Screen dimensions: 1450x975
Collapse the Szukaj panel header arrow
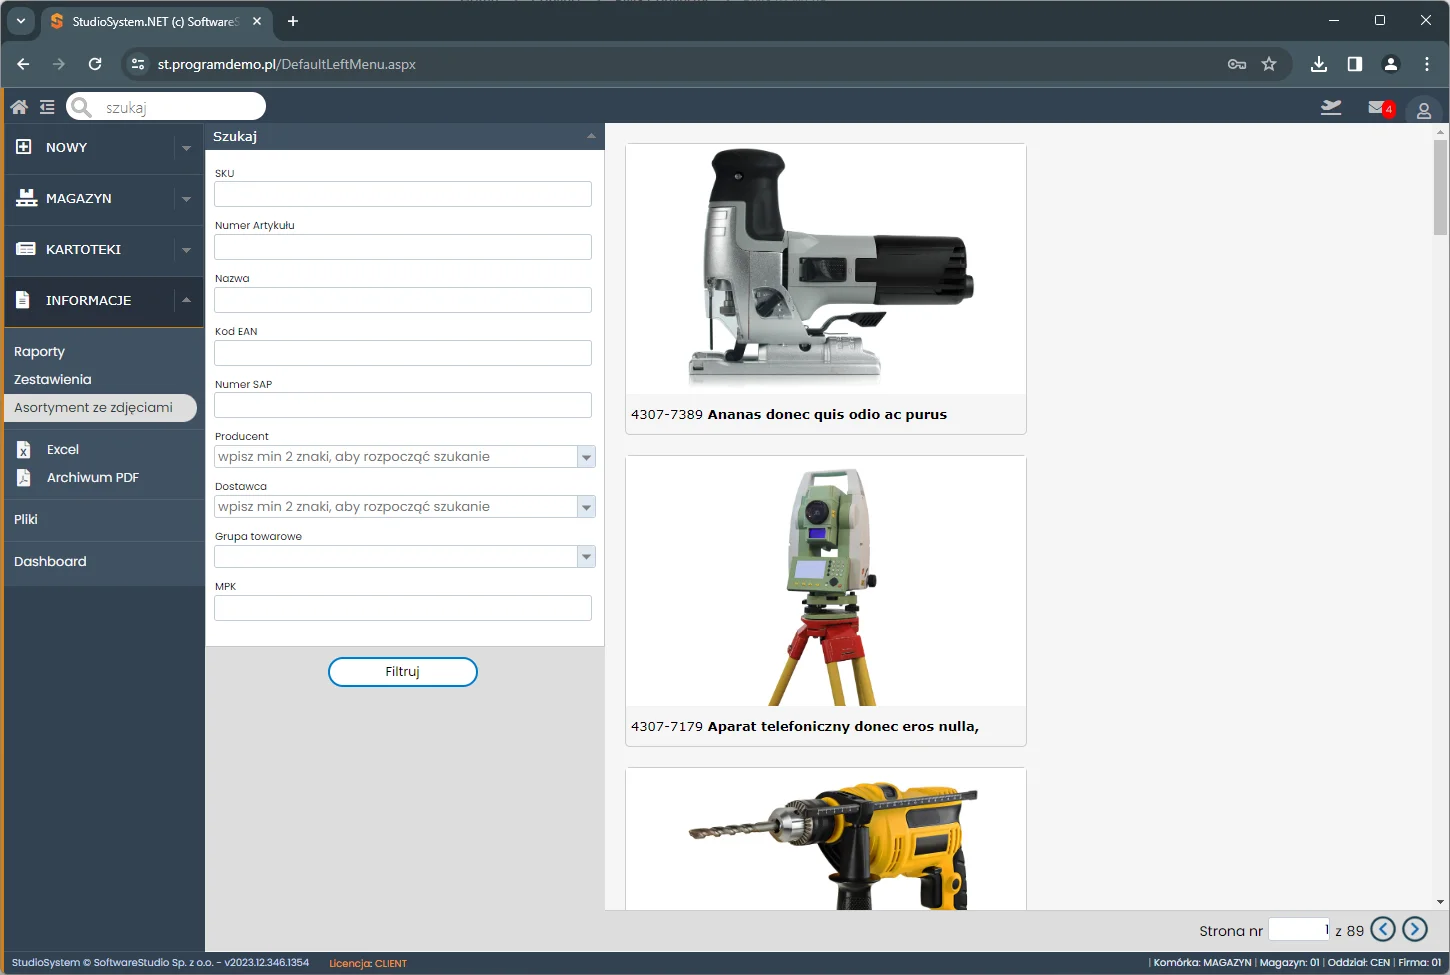[591, 136]
